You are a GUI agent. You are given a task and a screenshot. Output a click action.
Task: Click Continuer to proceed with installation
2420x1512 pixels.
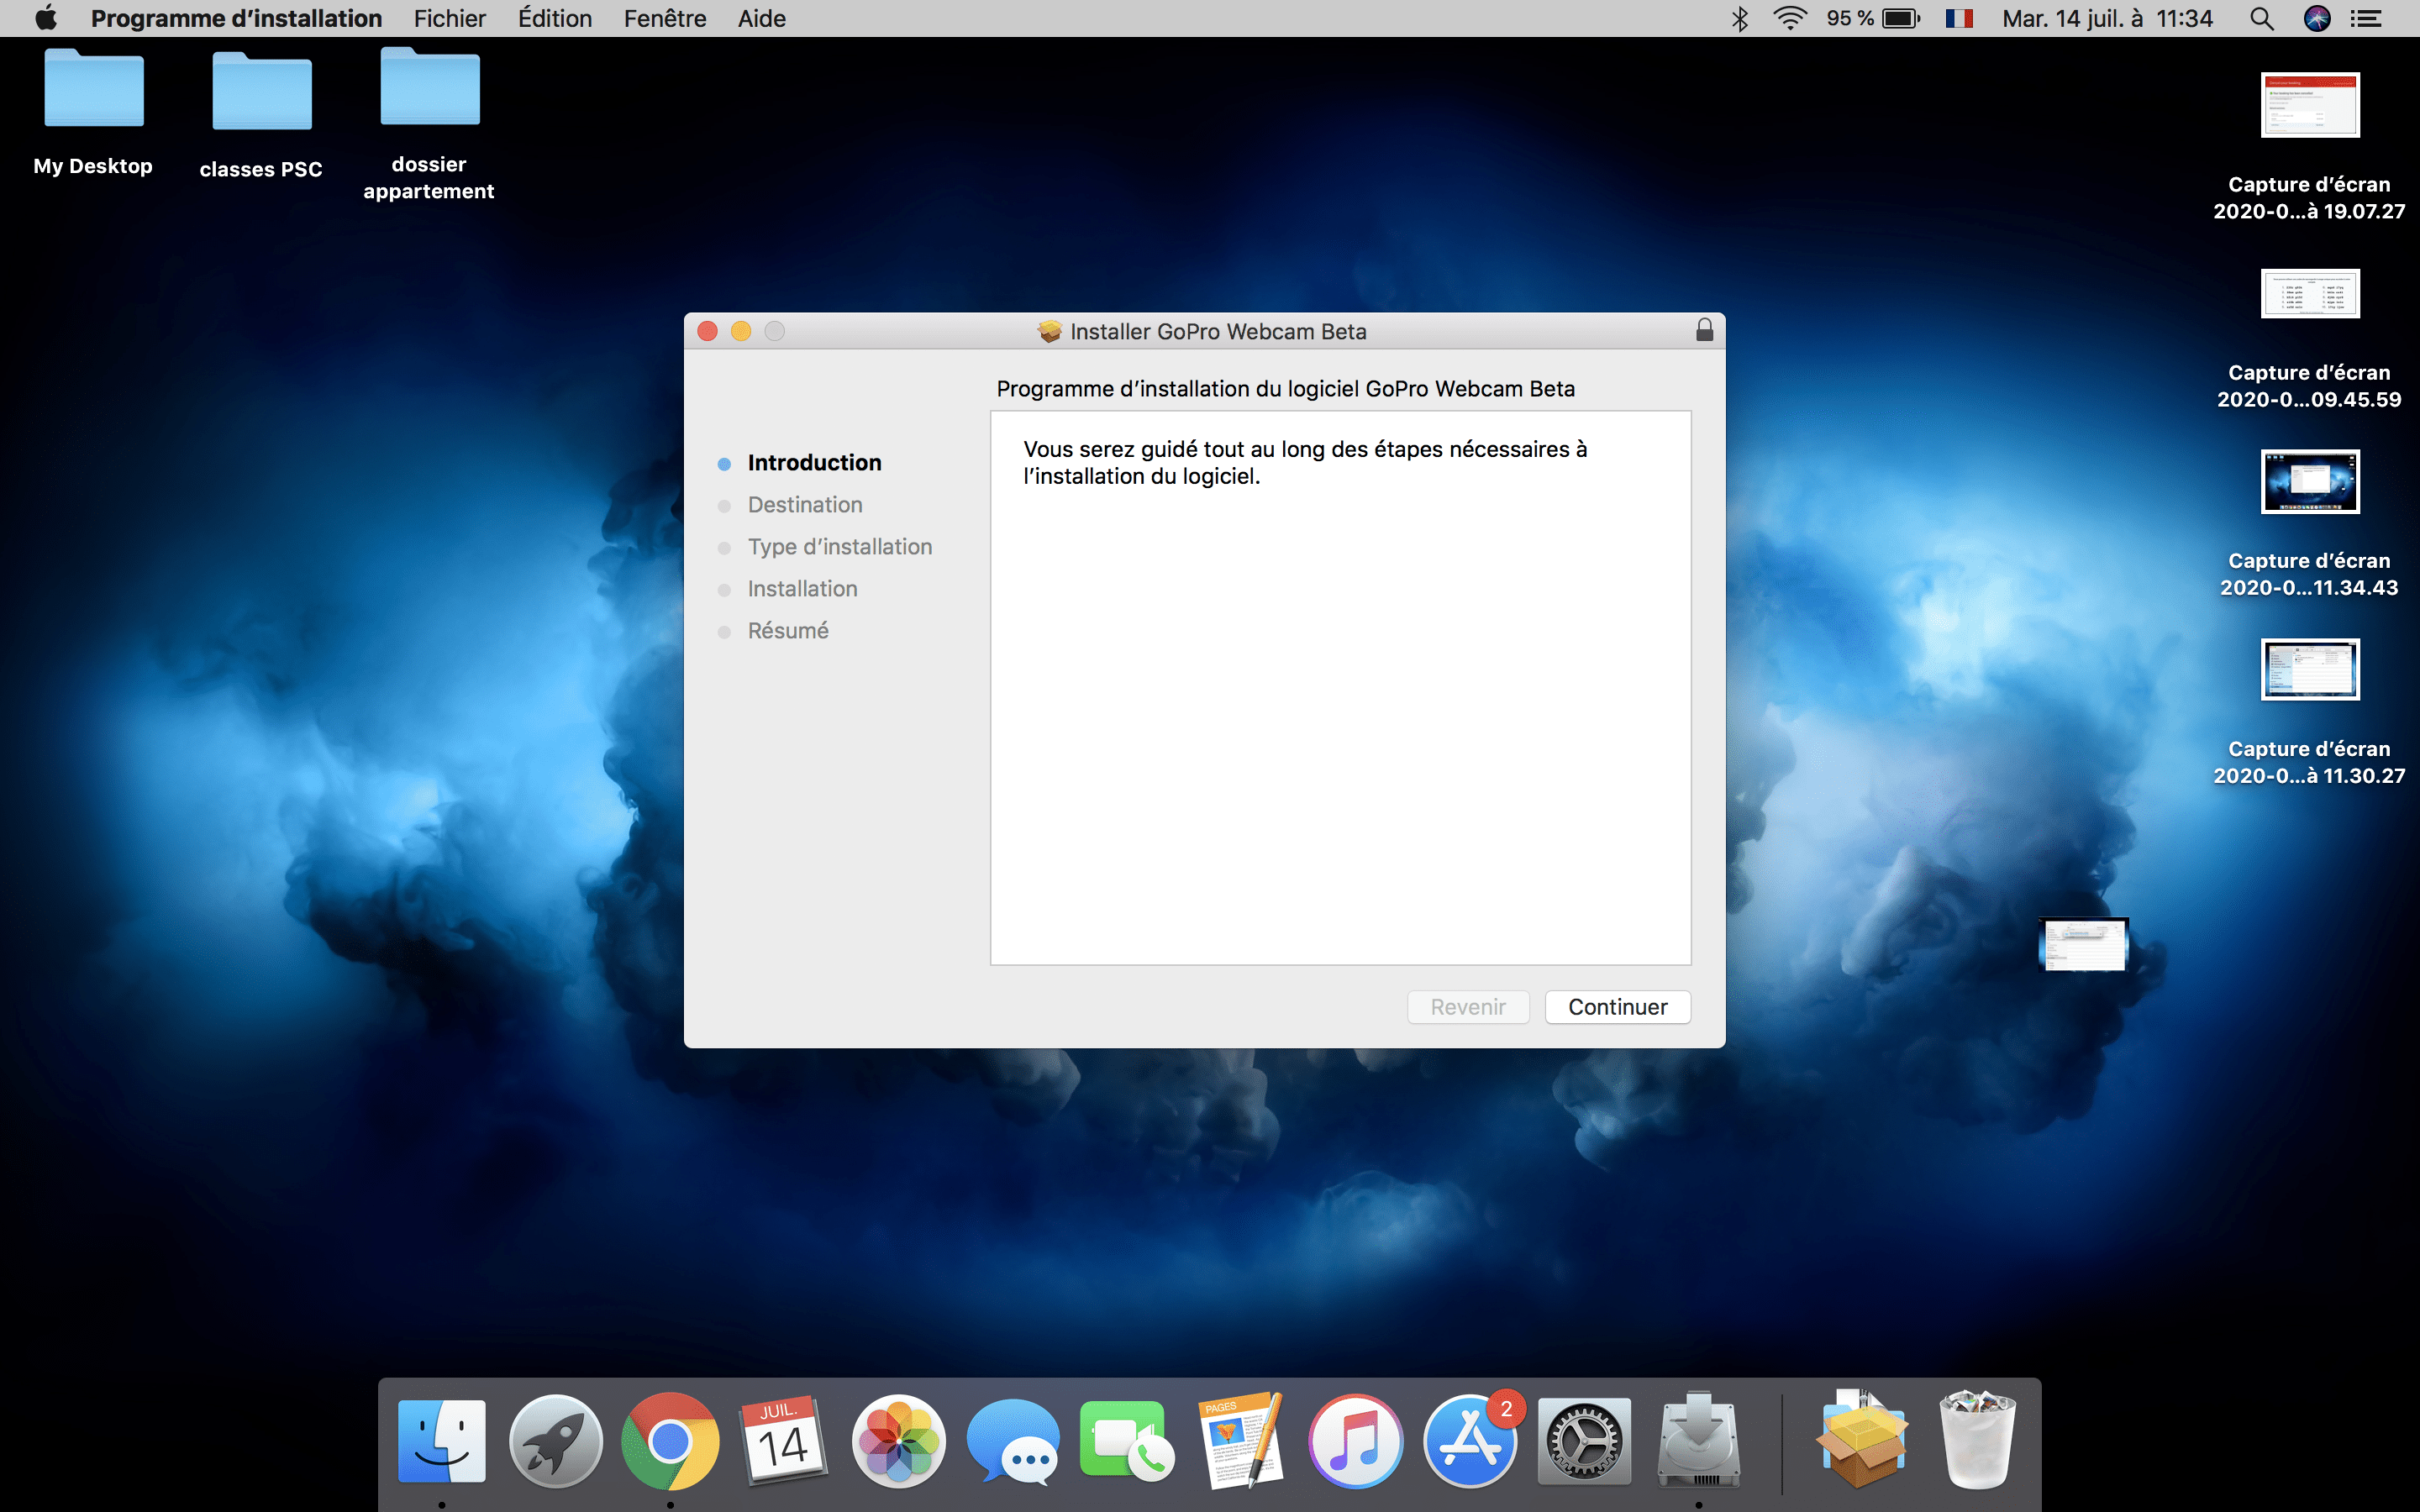pyautogui.click(x=1617, y=1007)
